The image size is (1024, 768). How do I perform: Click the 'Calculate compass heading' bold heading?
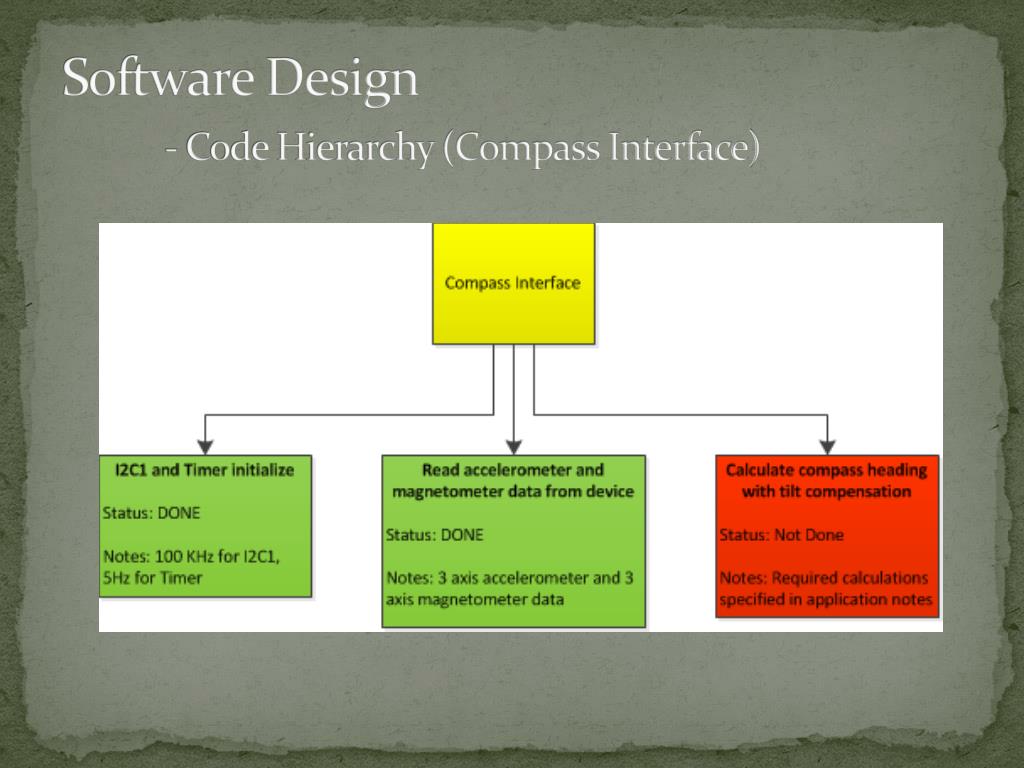(x=826, y=470)
